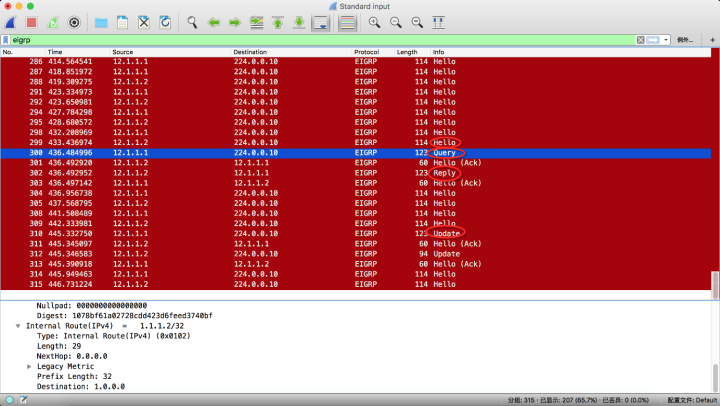Screen dimensions: 720x406
Task: Select the Prefix Length: 32 line
Action: pyautogui.click(x=74, y=376)
